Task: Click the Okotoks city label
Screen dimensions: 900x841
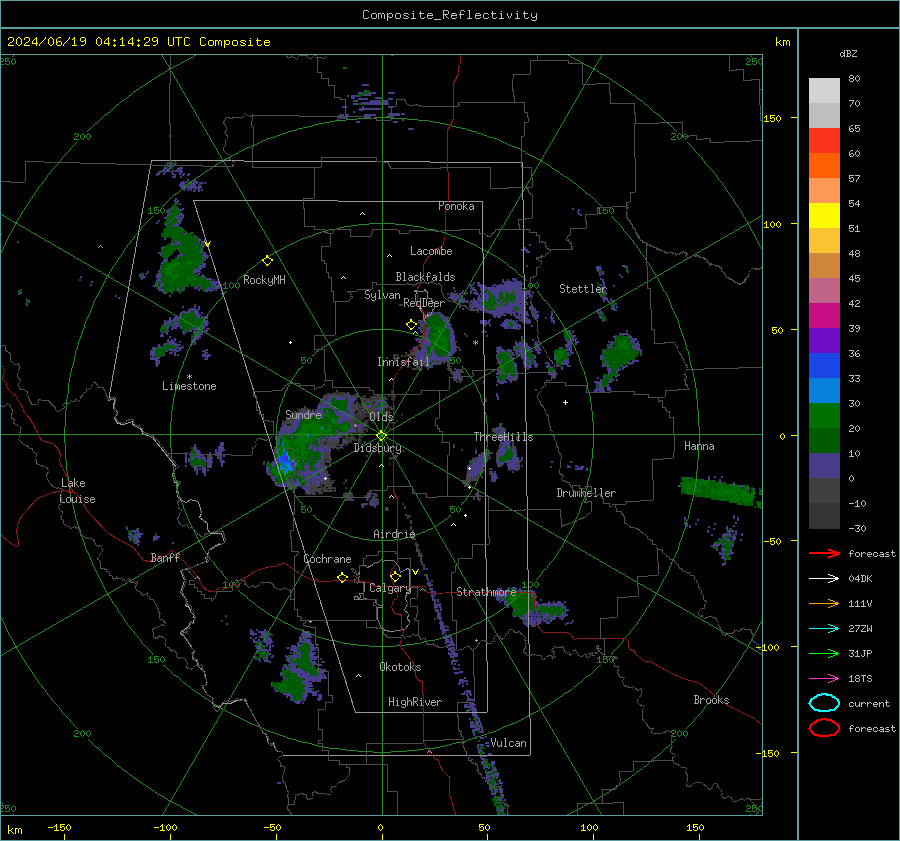Action: point(400,667)
